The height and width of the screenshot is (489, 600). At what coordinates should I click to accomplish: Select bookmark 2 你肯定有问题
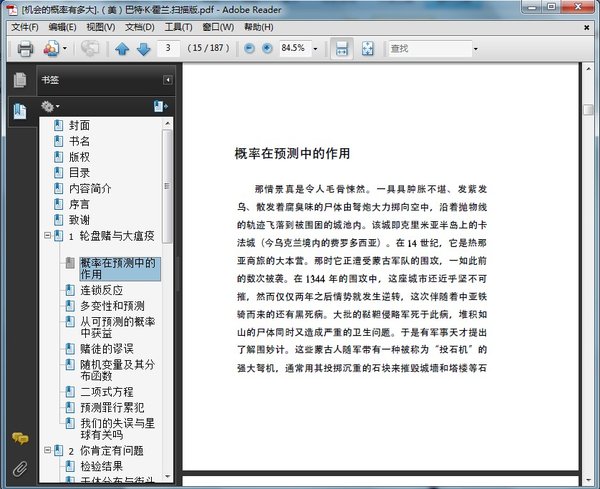pos(106,451)
